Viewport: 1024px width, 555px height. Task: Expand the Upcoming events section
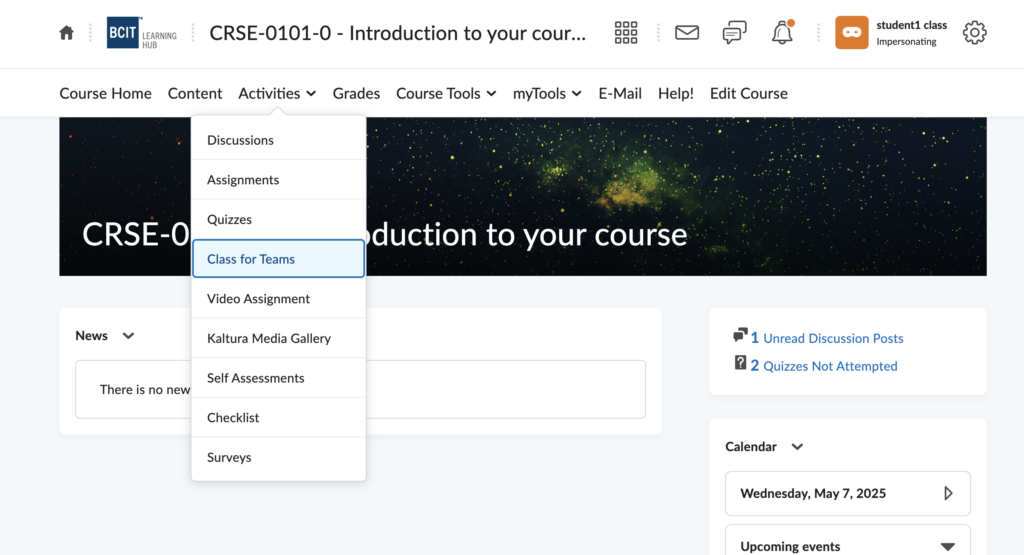947,546
